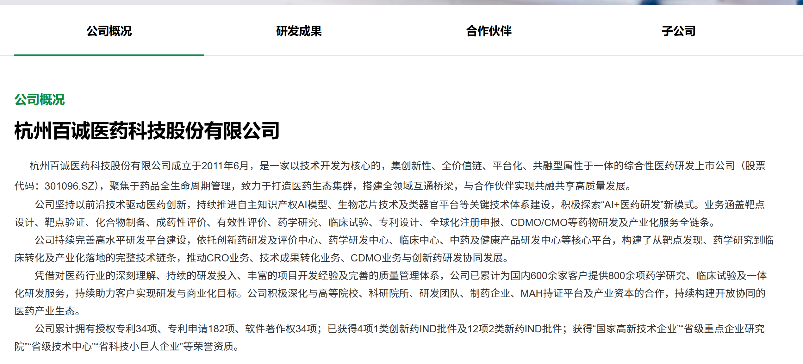This screenshot has height=364, width=803.
Task: Click the paragraph starting 公司累计拥有授权专利34项
Action: tap(390, 337)
